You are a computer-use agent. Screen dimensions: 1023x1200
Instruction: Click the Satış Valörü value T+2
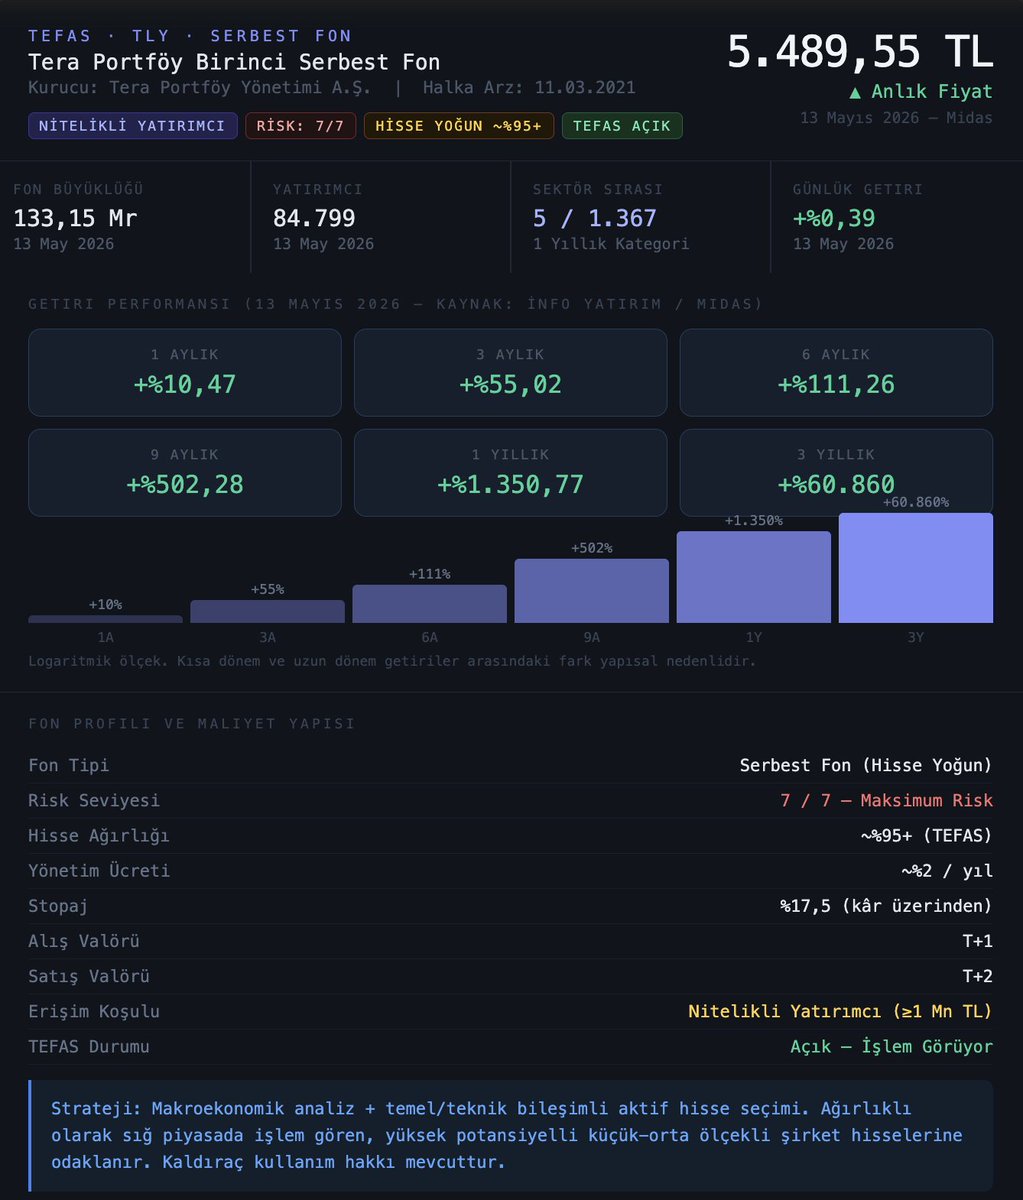(x=978, y=976)
